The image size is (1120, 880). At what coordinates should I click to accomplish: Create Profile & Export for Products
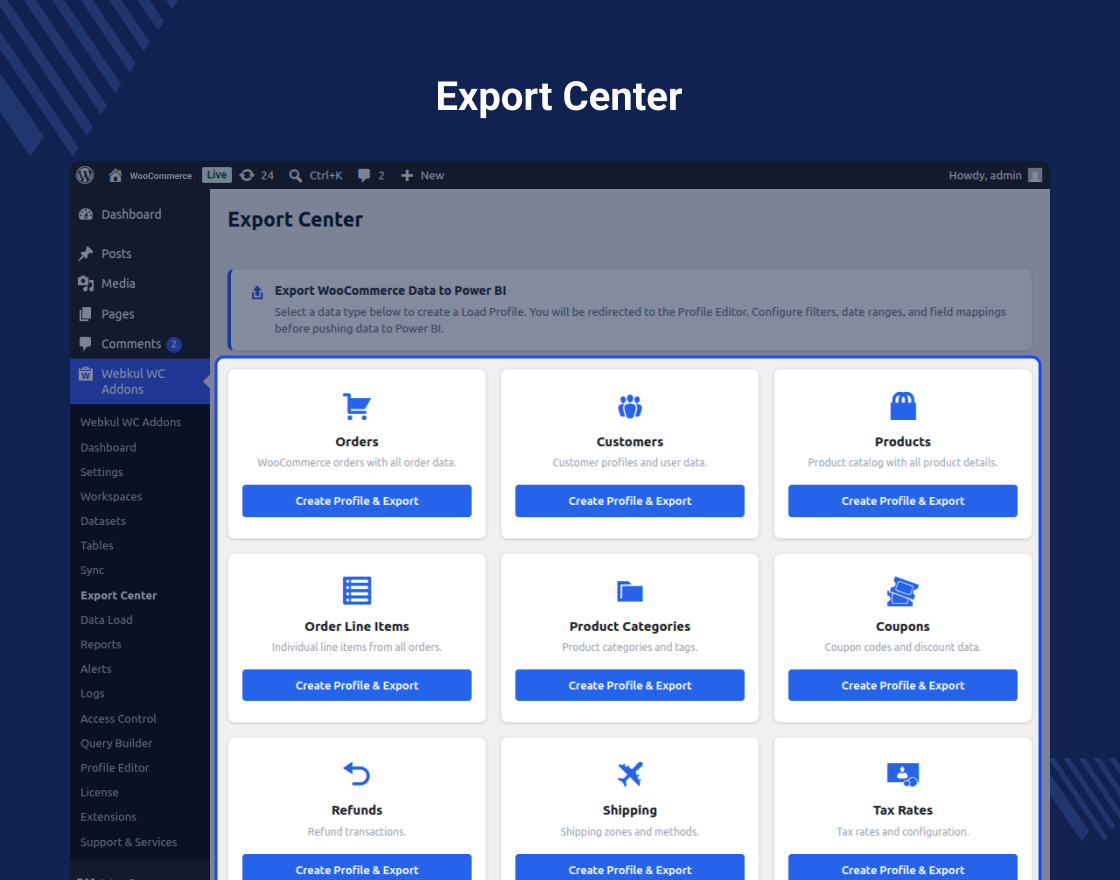pos(903,501)
